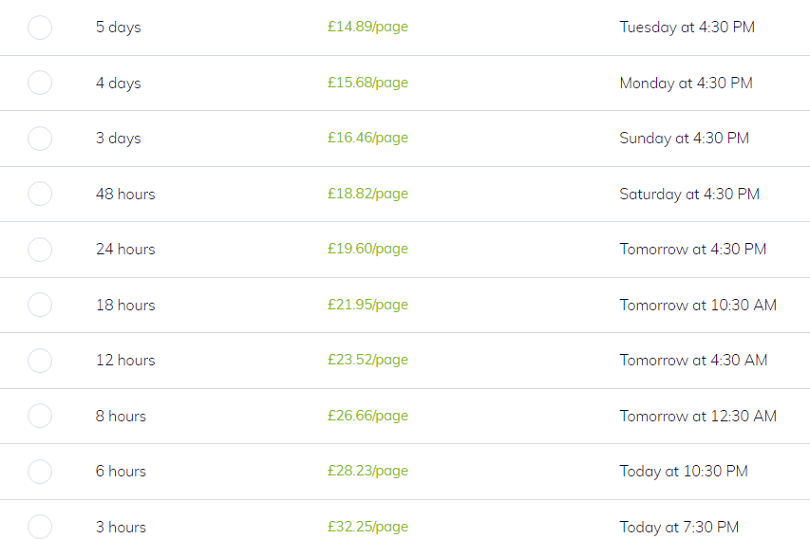Choose the 12 hours radio button
Screen dimensions: 810x539
pos(40,361)
